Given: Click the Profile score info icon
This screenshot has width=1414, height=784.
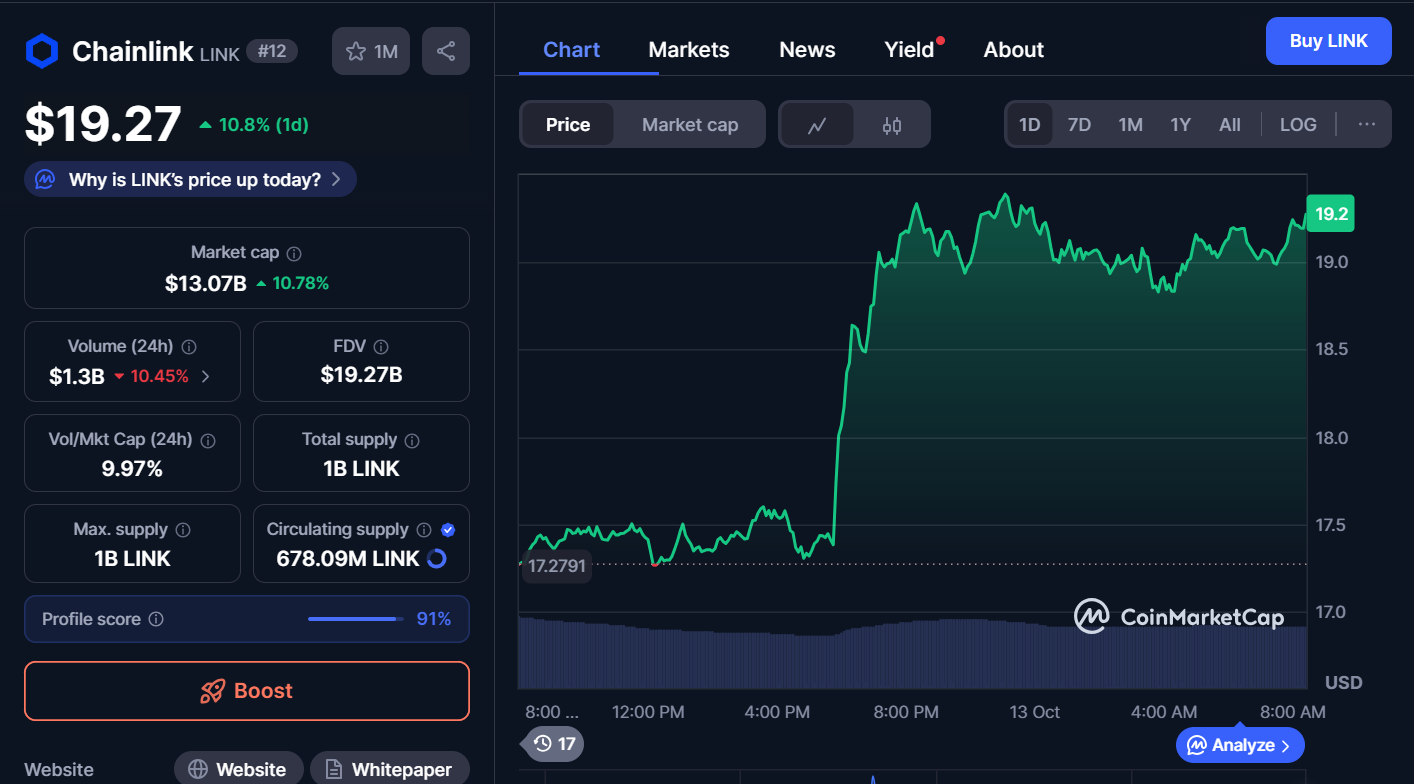Looking at the screenshot, I should point(156,620).
